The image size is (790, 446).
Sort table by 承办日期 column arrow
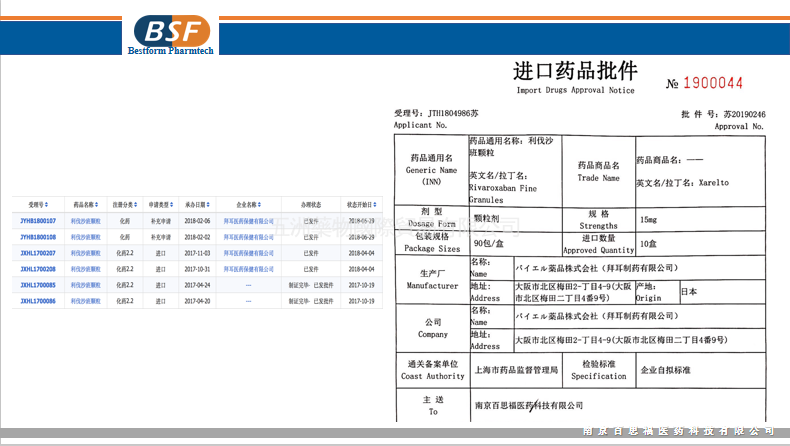[x=208, y=205]
